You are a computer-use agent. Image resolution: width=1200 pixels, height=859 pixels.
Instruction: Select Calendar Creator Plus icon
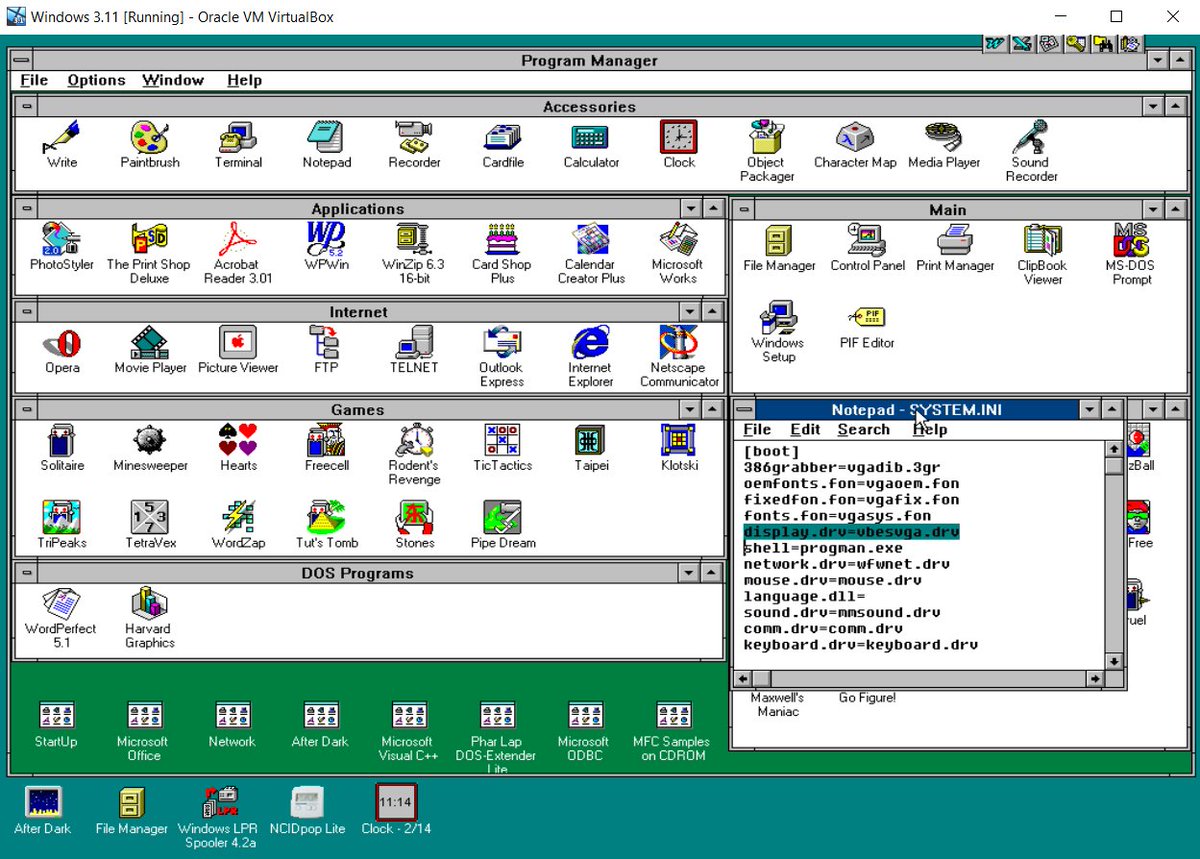(x=590, y=254)
